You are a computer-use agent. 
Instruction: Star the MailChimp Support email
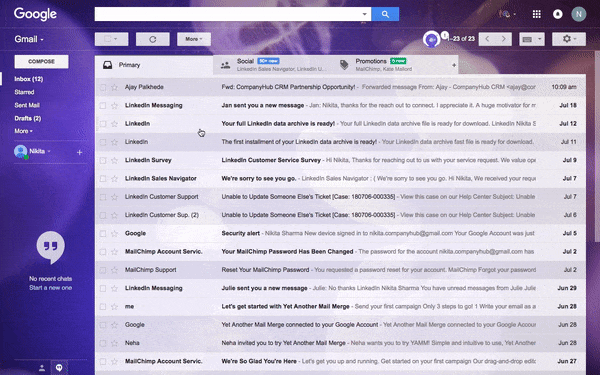click(114, 270)
